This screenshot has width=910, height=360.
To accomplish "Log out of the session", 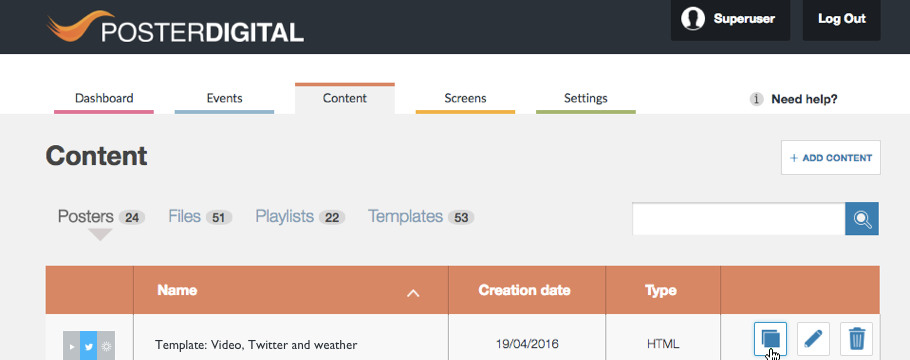I will [x=842, y=20].
